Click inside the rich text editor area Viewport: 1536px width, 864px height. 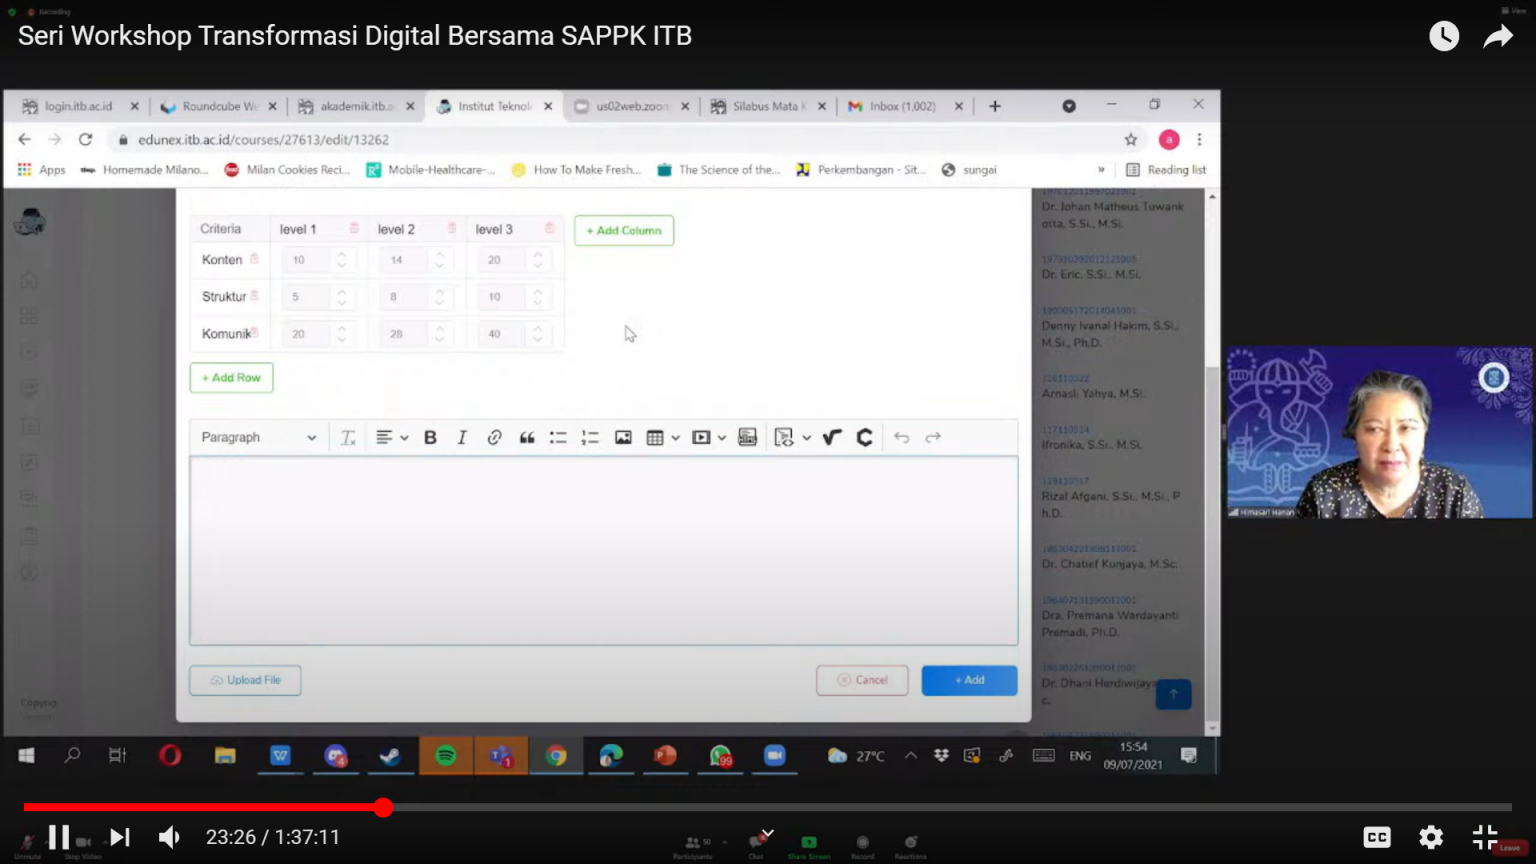(x=604, y=551)
